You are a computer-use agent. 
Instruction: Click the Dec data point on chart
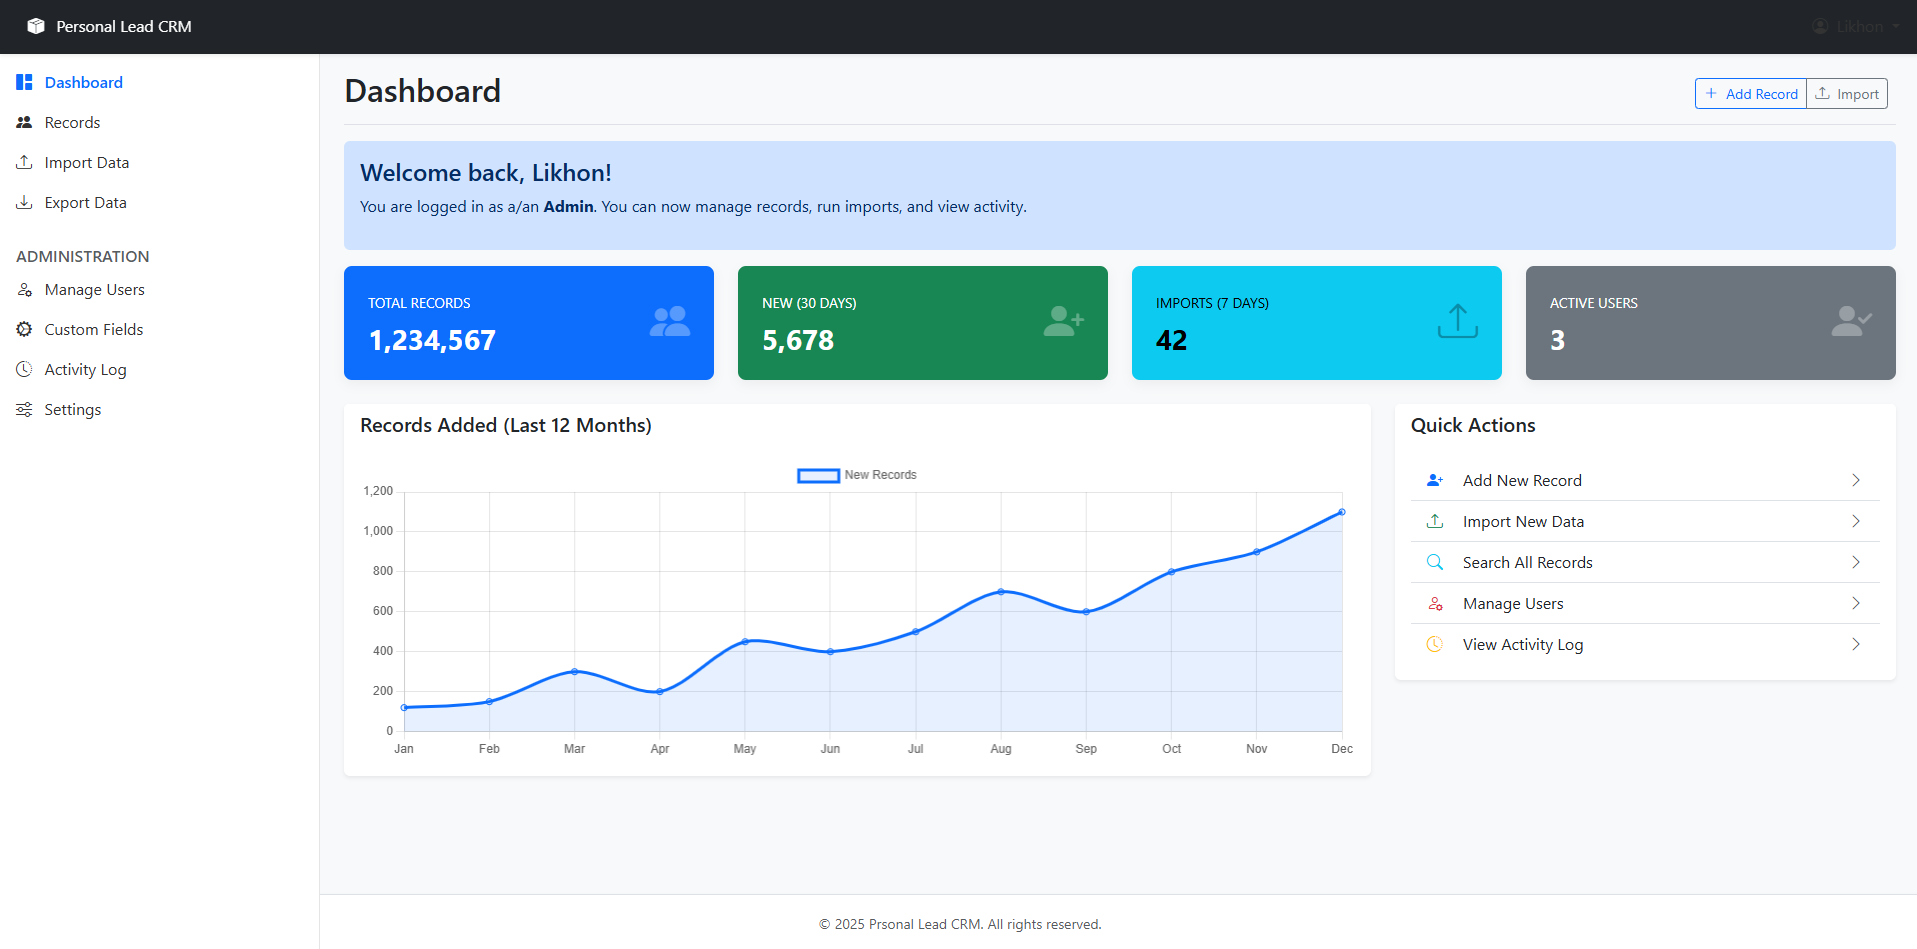[1342, 512]
